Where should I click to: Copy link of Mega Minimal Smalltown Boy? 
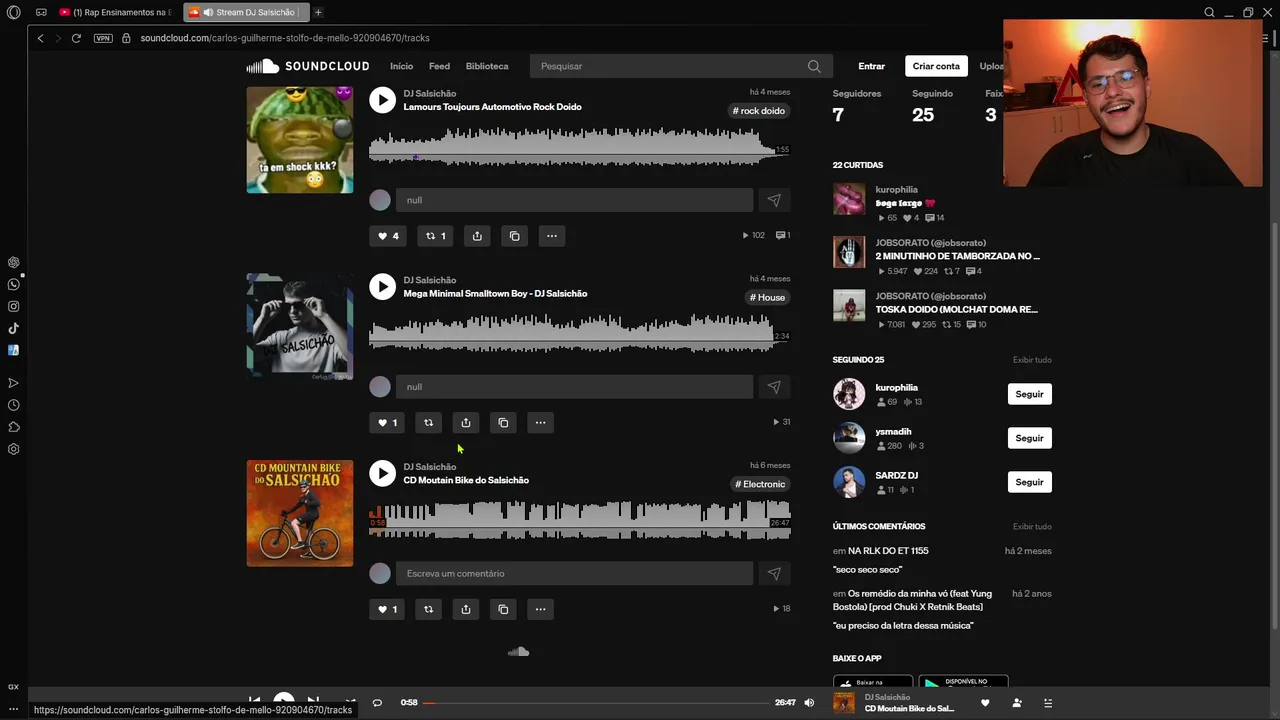coord(503,422)
